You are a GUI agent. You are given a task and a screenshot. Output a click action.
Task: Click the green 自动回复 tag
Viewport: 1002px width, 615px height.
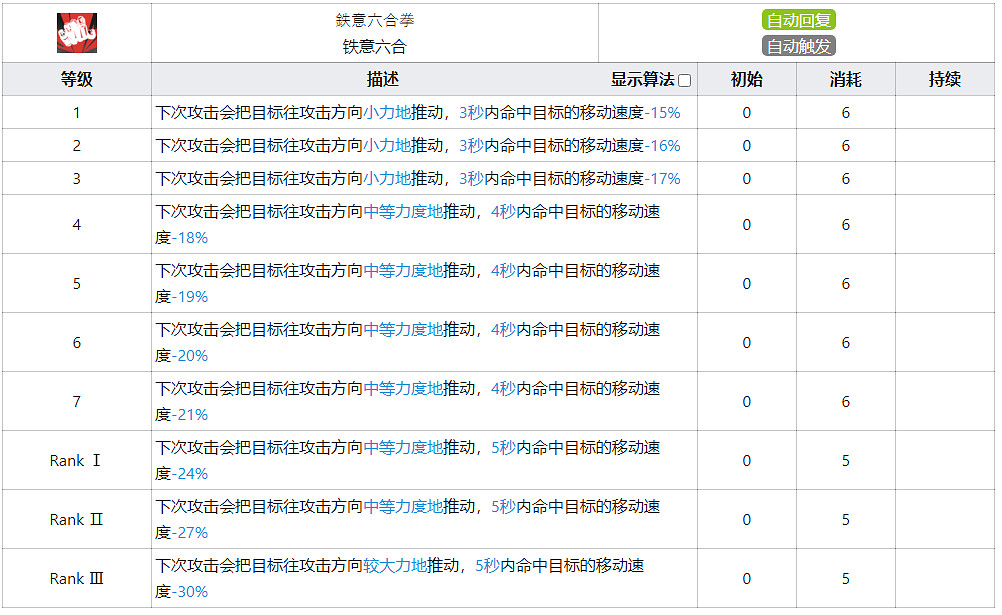click(797, 20)
